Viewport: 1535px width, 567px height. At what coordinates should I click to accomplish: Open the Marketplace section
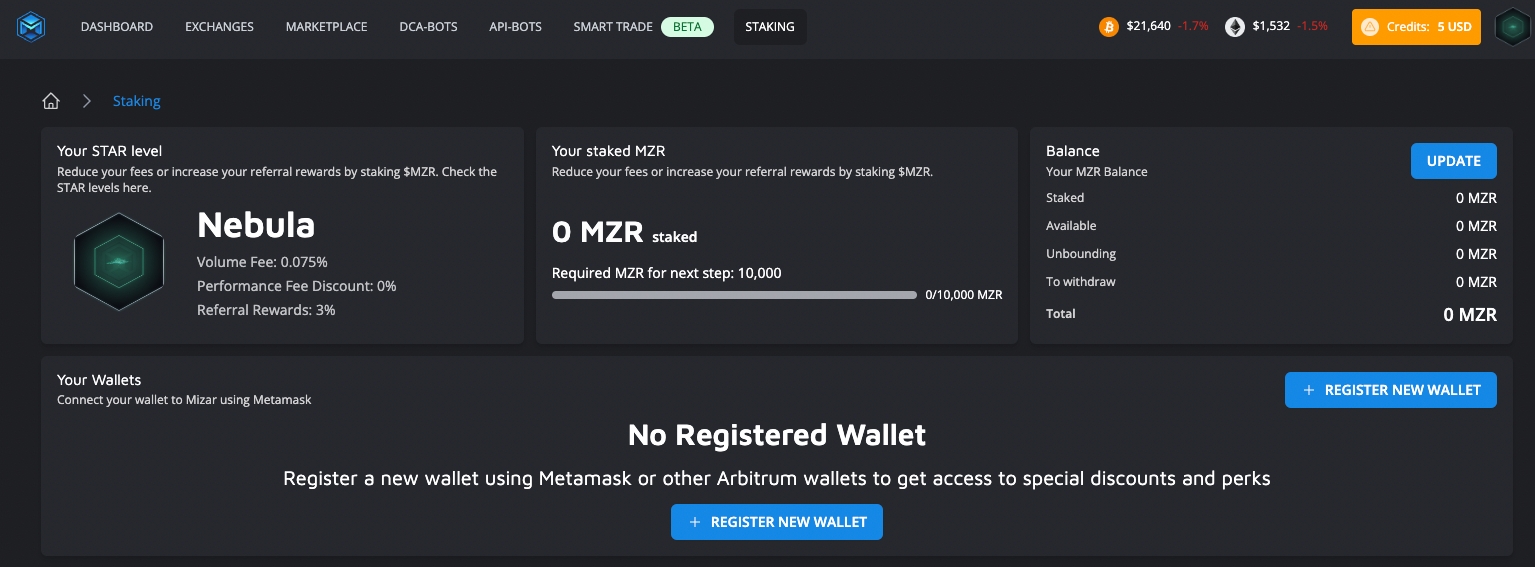(x=326, y=27)
